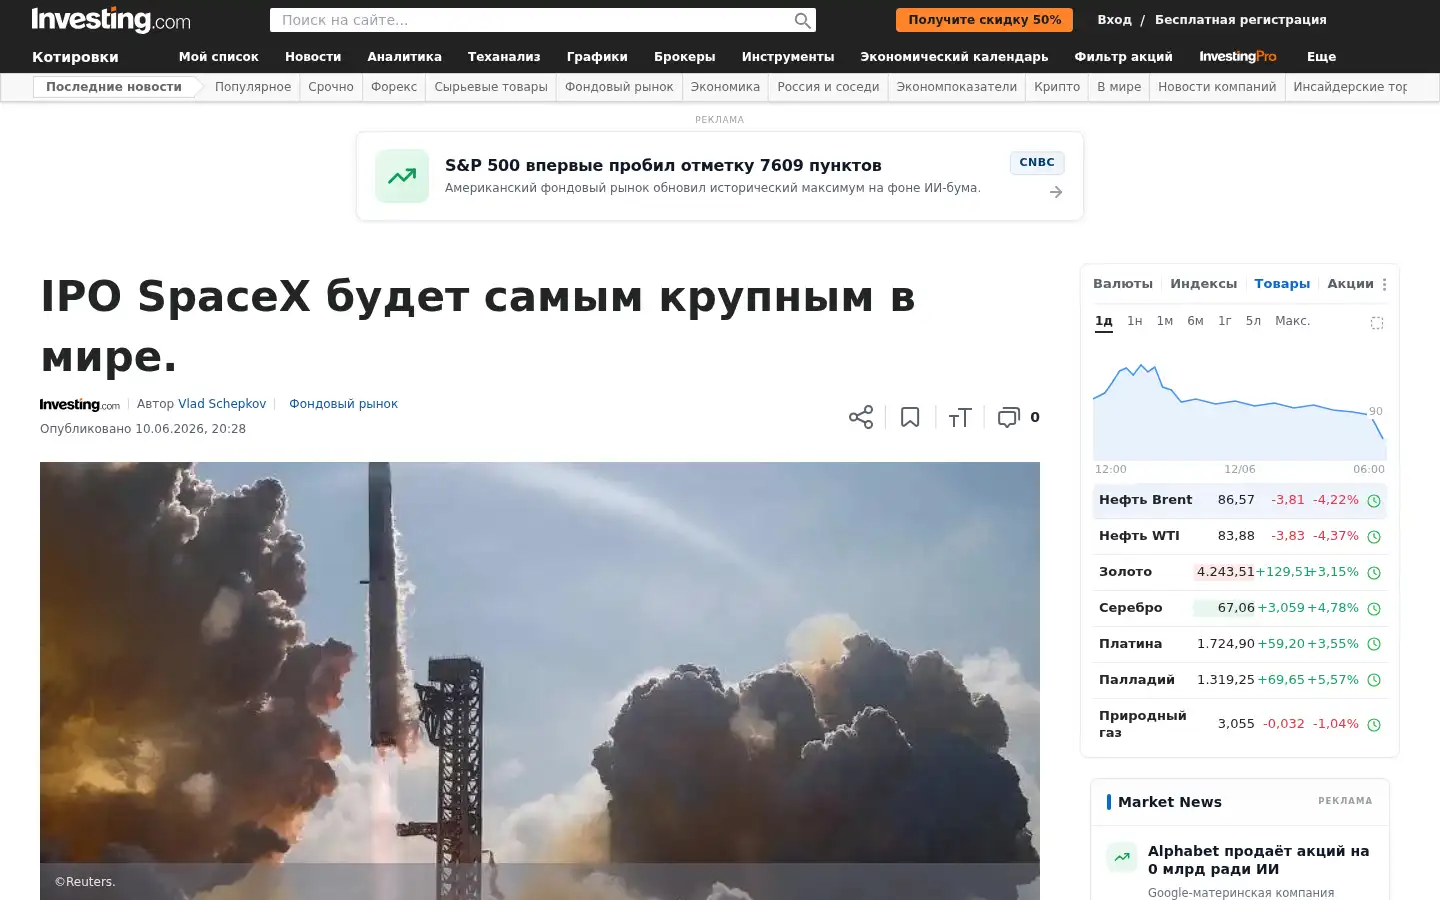Click the clock icon in Золото row

[x=1374, y=573]
